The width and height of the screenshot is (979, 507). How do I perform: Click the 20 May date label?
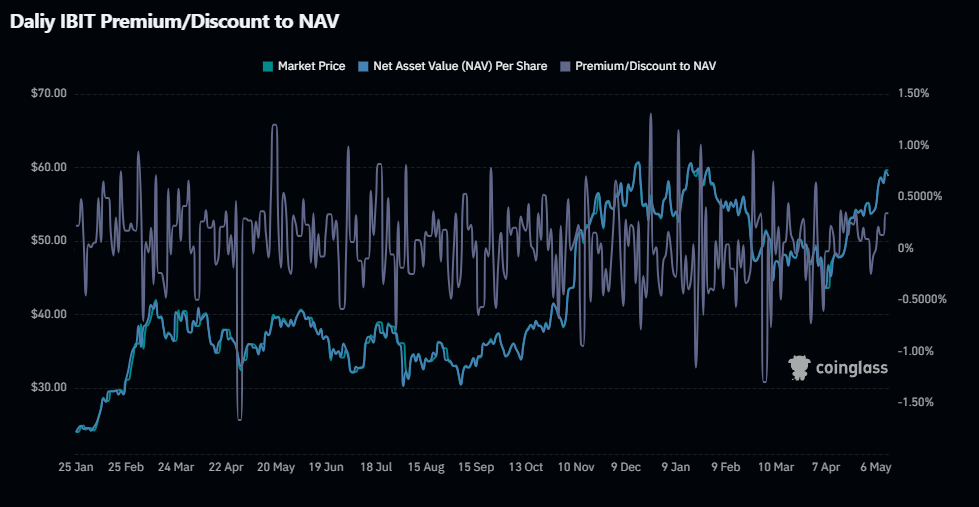pyautogui.click(x=275, y=467)
